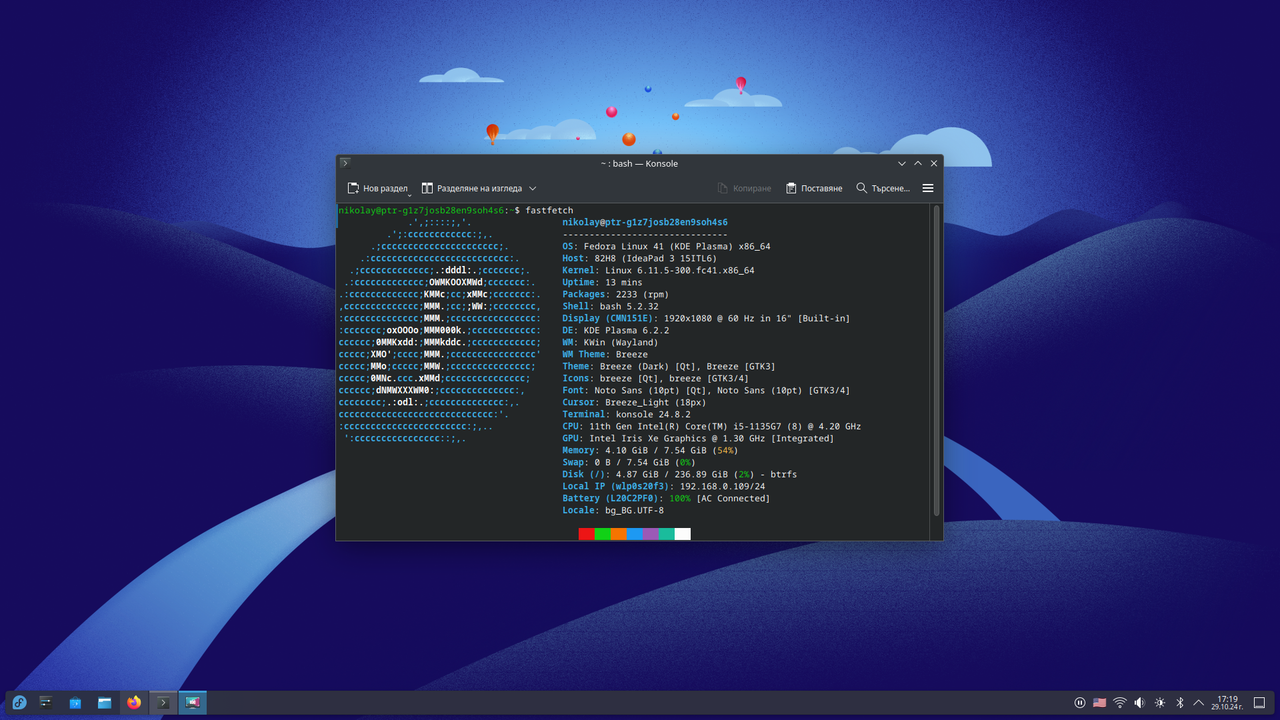This screenshot has width=1280, height=720.
Task: Click the "Local IP" 192.168.0.109/24 line
Action: point(664,486)
